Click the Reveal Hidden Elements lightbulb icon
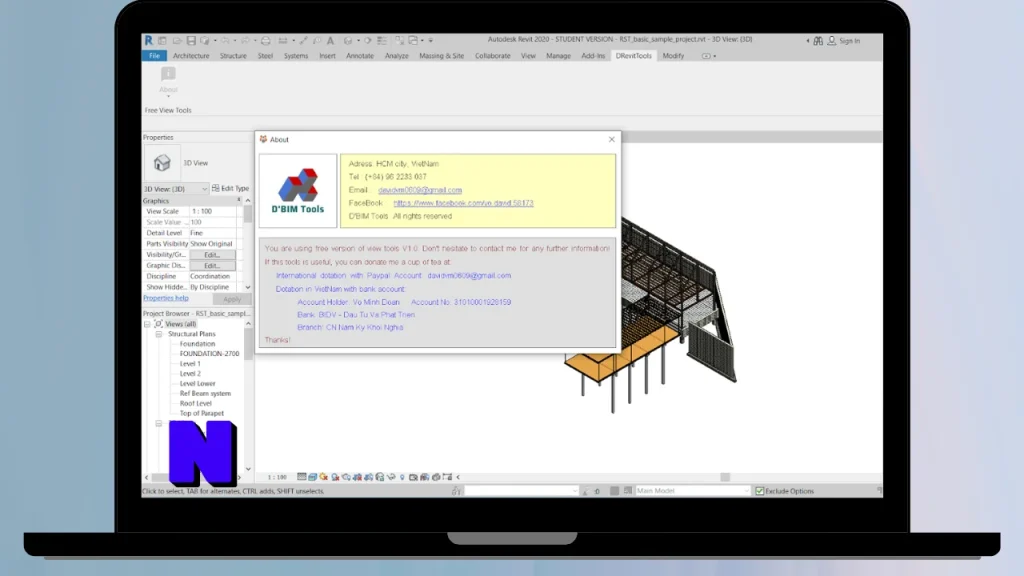The height and width of the screenshot is (576, 1024). point(402,477)
